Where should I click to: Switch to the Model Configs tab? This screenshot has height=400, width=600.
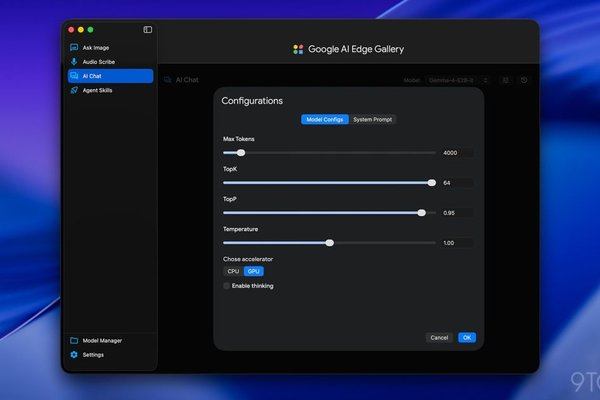(x=324, y=119)
